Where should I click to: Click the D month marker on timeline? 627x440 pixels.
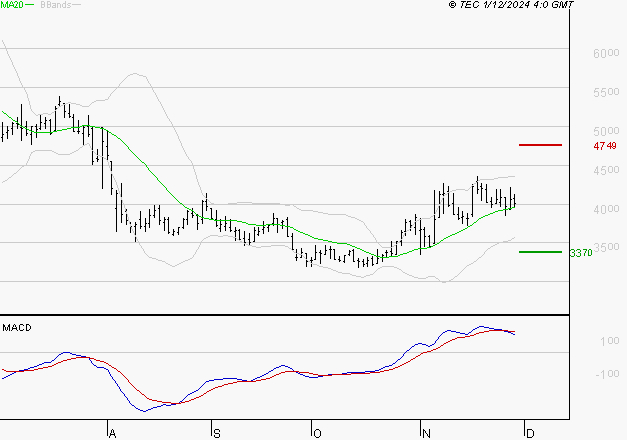click(x=530, y=434)
